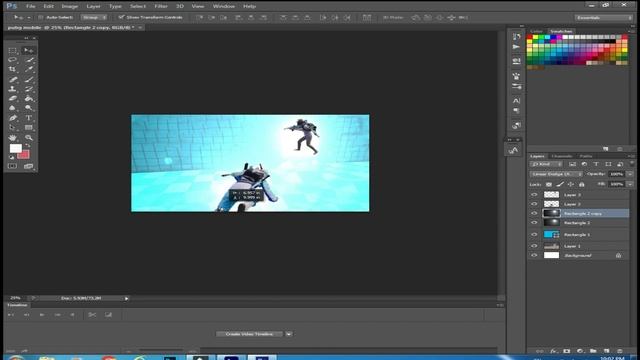Open the Linear Dodge blend mode dropdown

(x=556, y=174)
